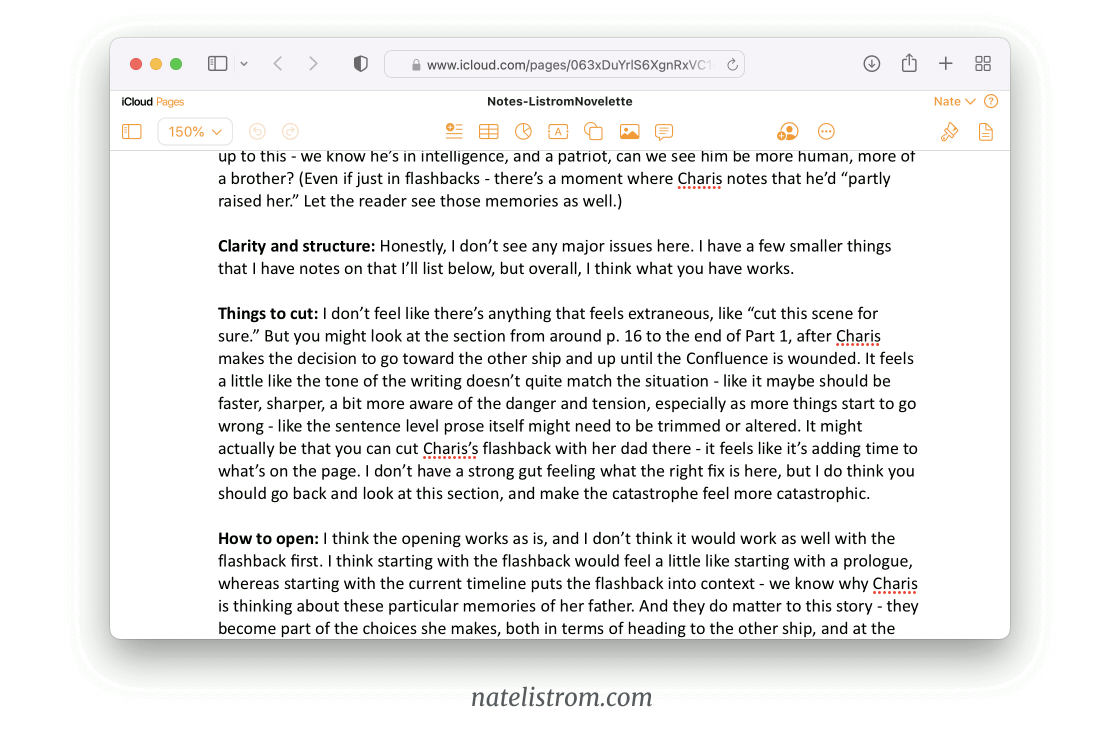Click the word 'Confluence'

726,358
